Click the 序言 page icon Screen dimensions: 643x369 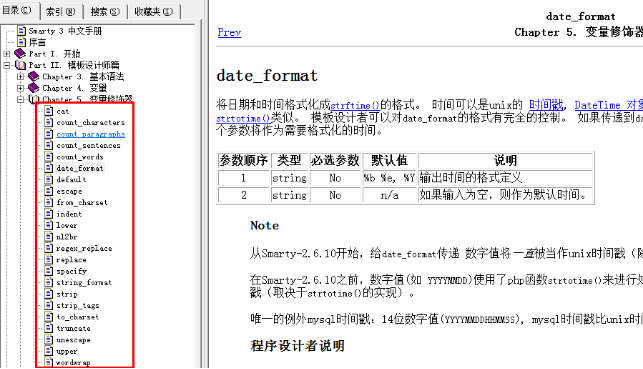[x=21, y=42]
